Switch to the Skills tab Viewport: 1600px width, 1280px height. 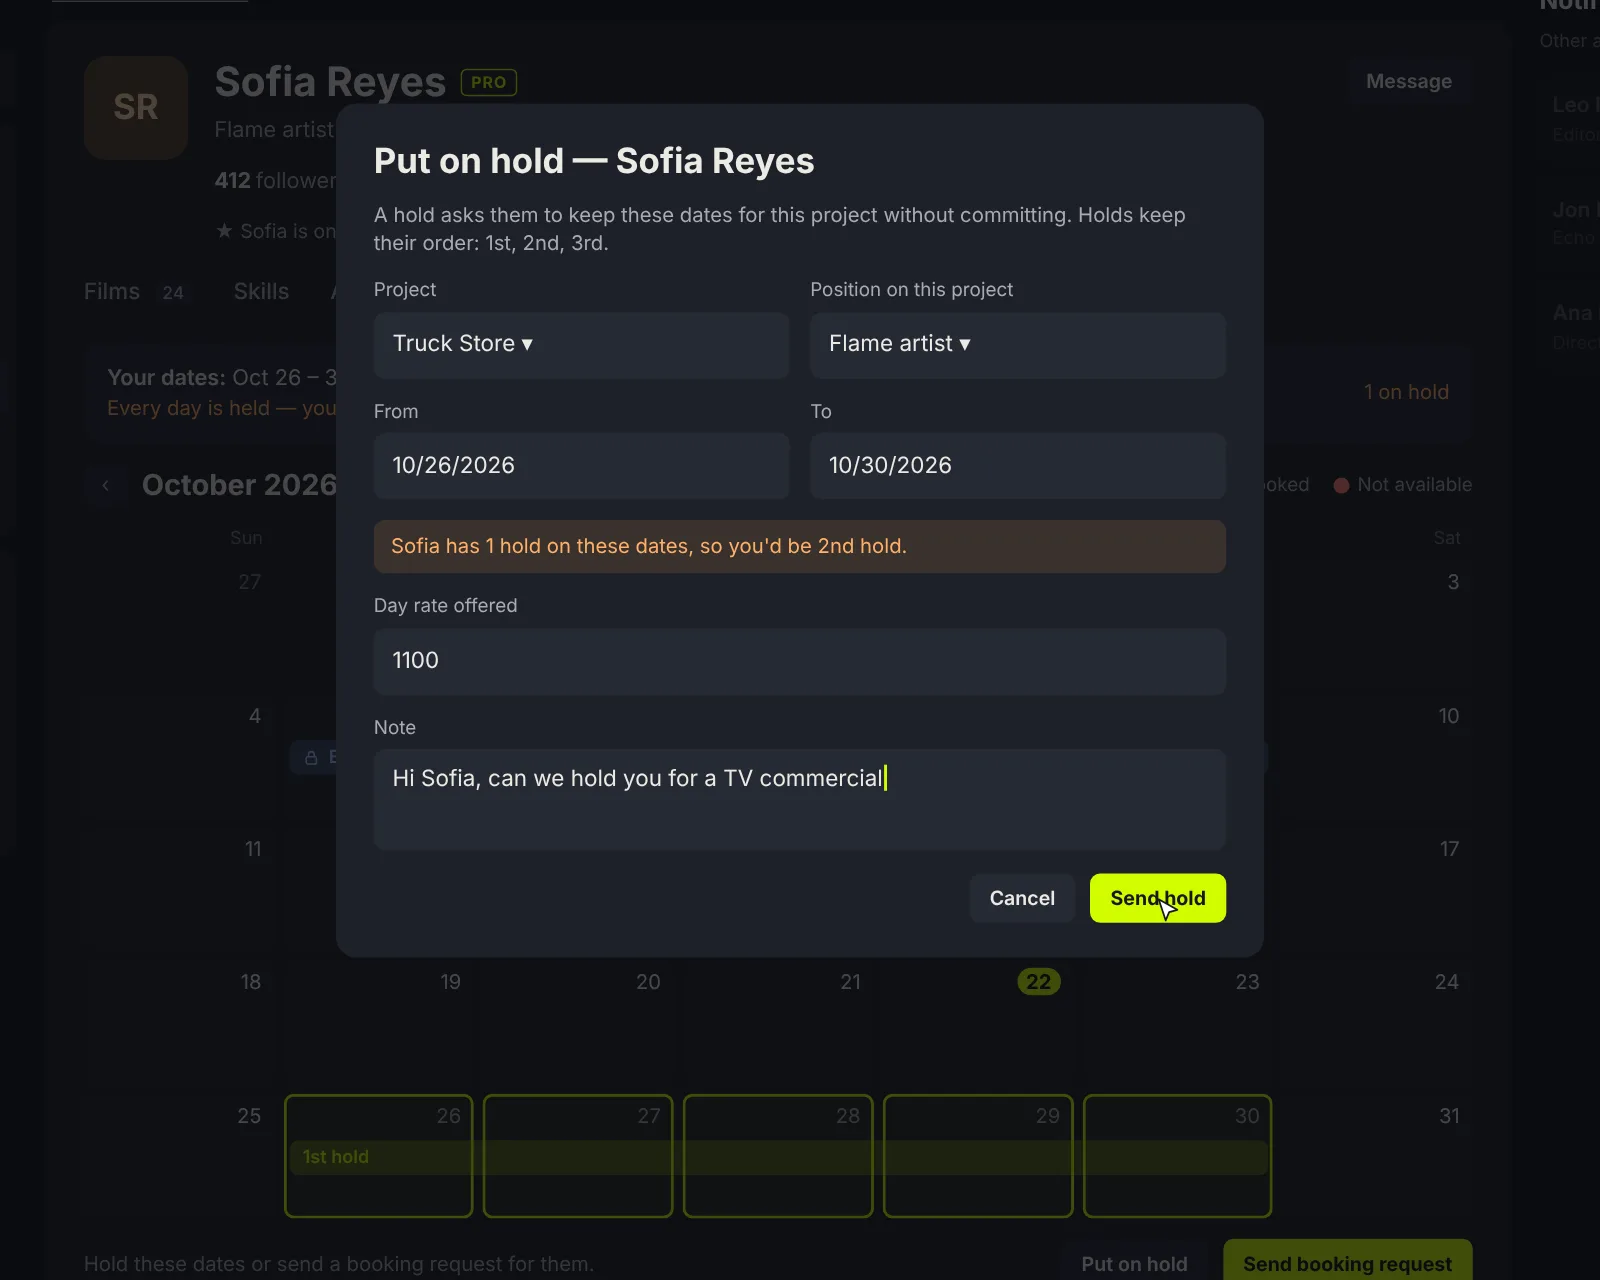click(x=261, y=292)
